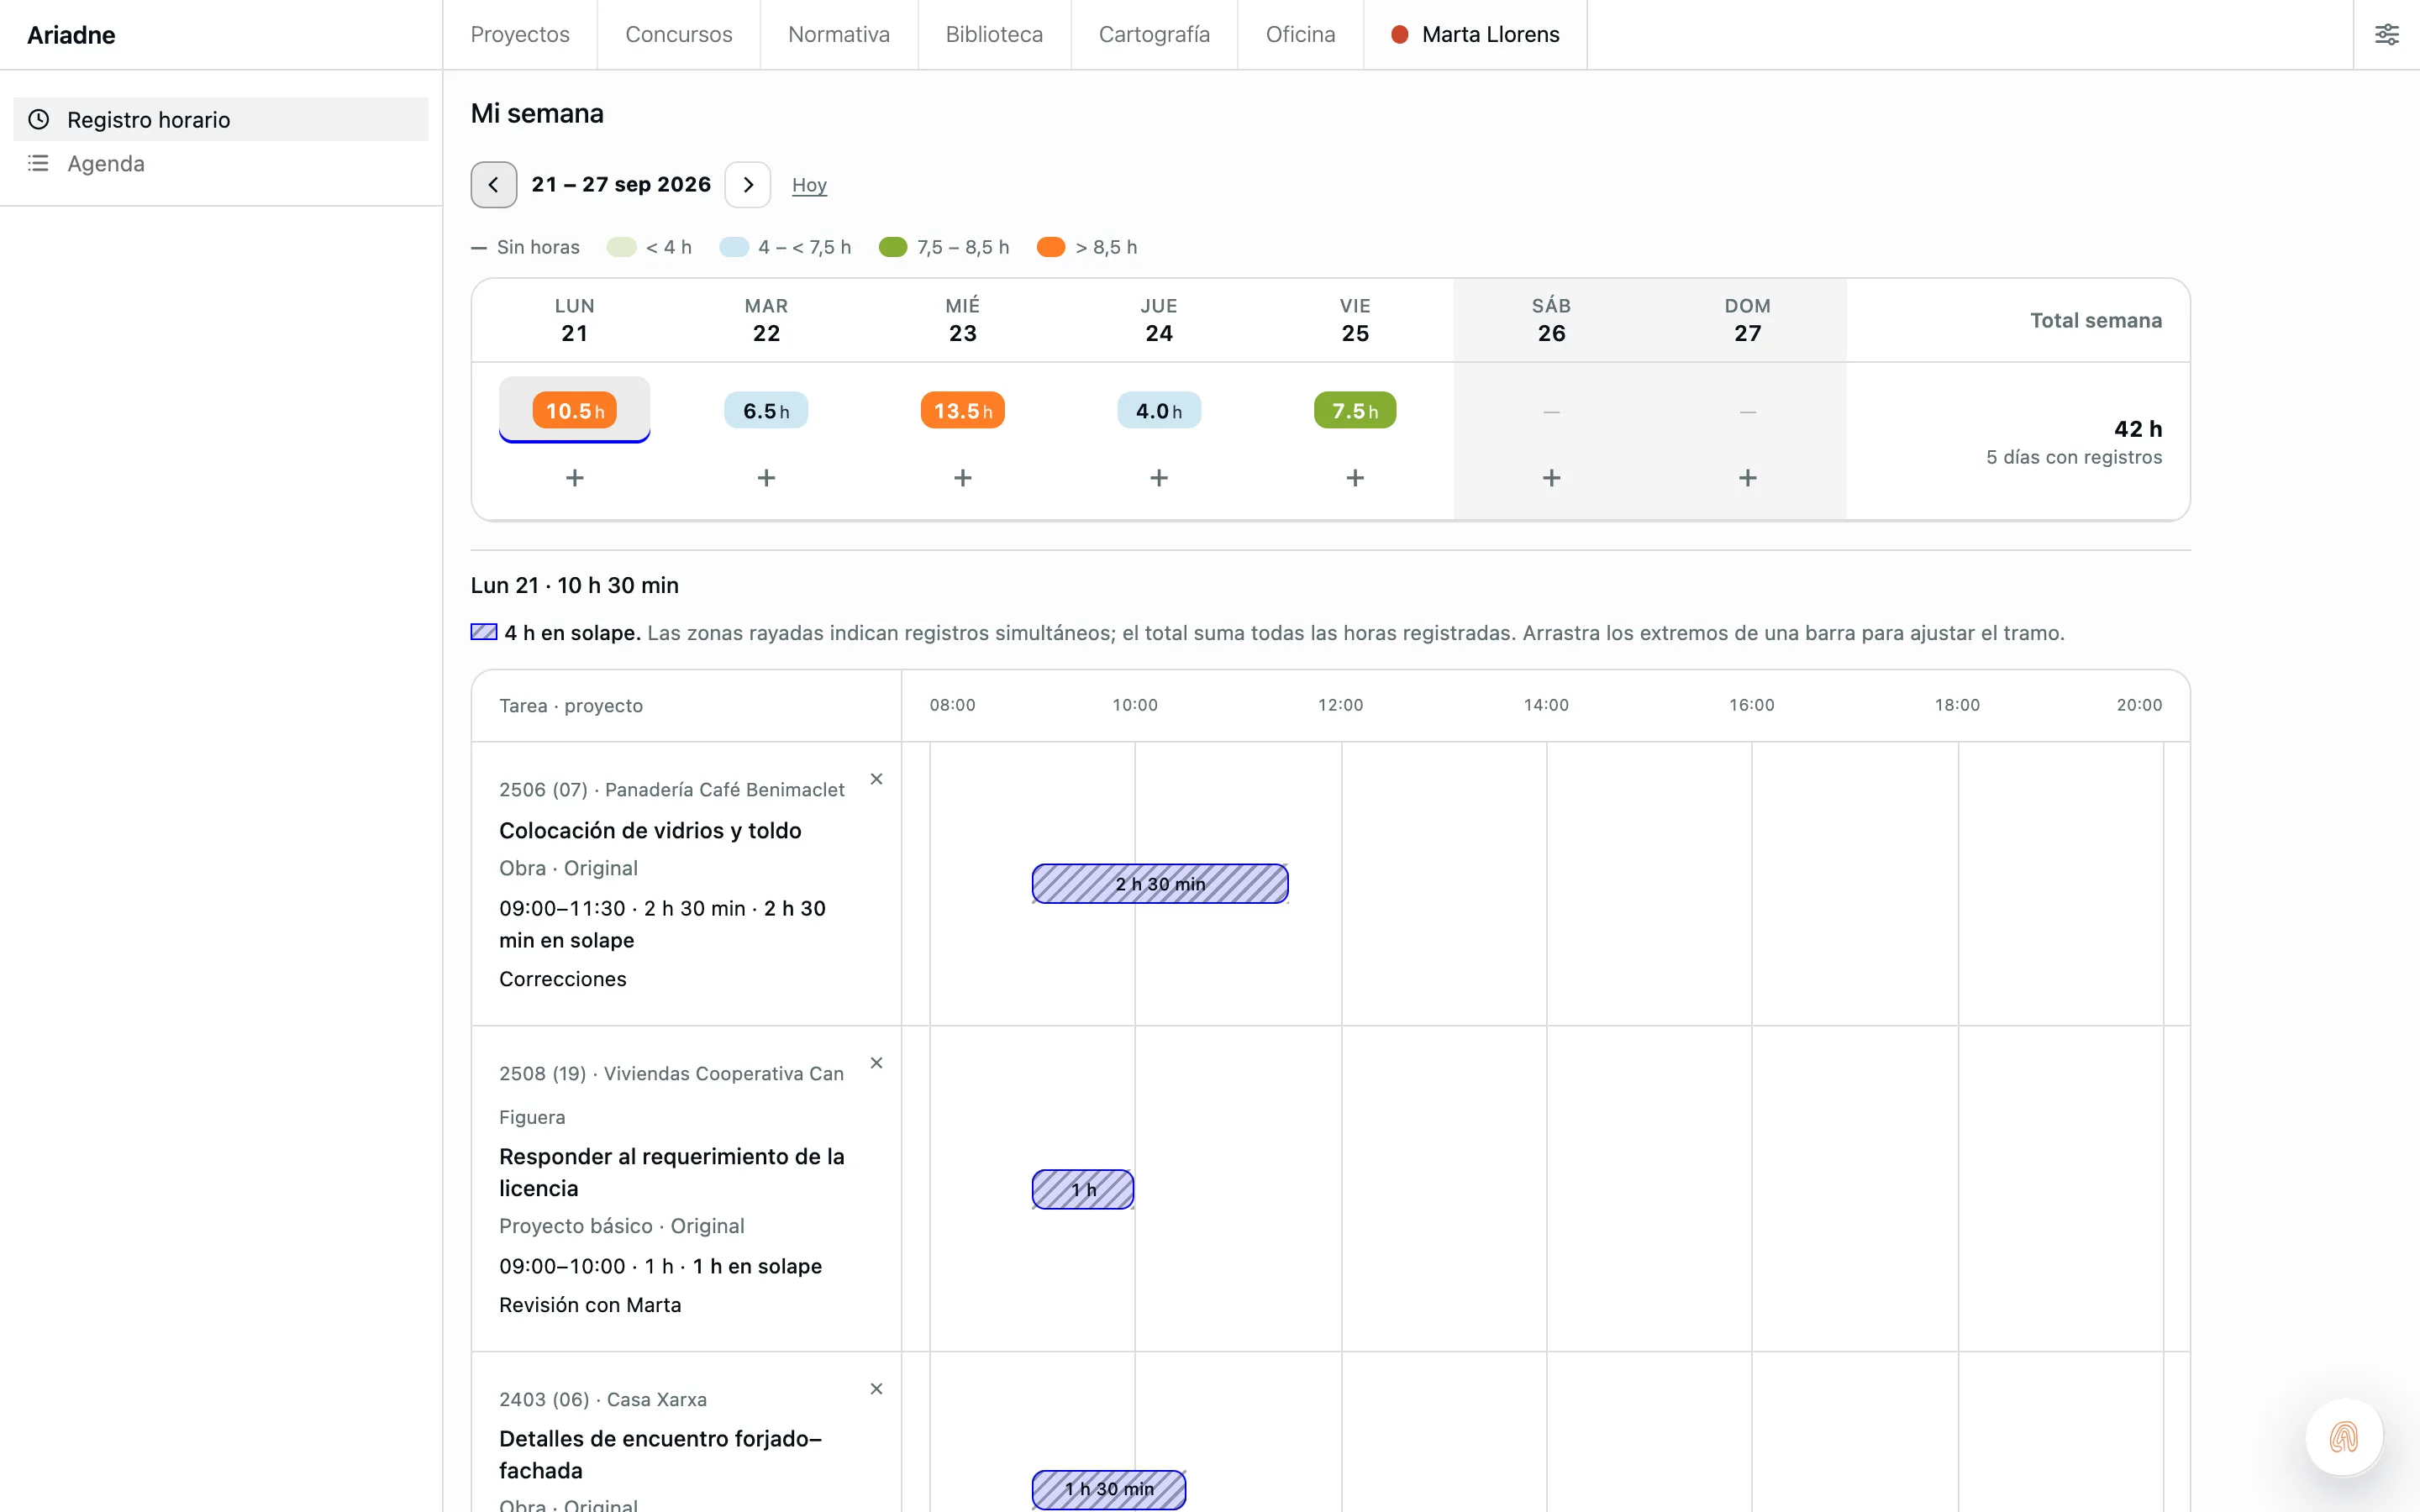Viewport: 2420px width, 1512px height.
Task: Open the fingerprint floating button
Action: tap(2343, 1437)
